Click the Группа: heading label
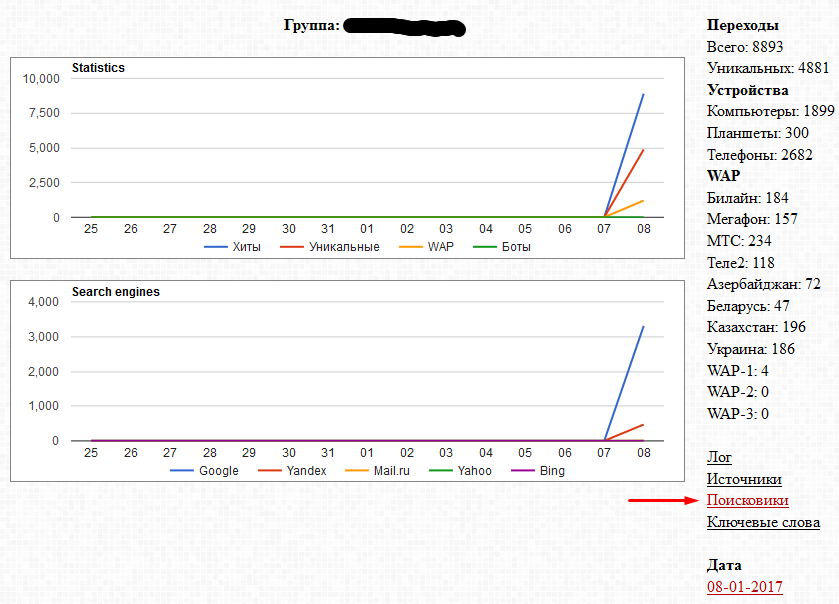Viewport: 839px width, 604px height. (x=311, y=25)
